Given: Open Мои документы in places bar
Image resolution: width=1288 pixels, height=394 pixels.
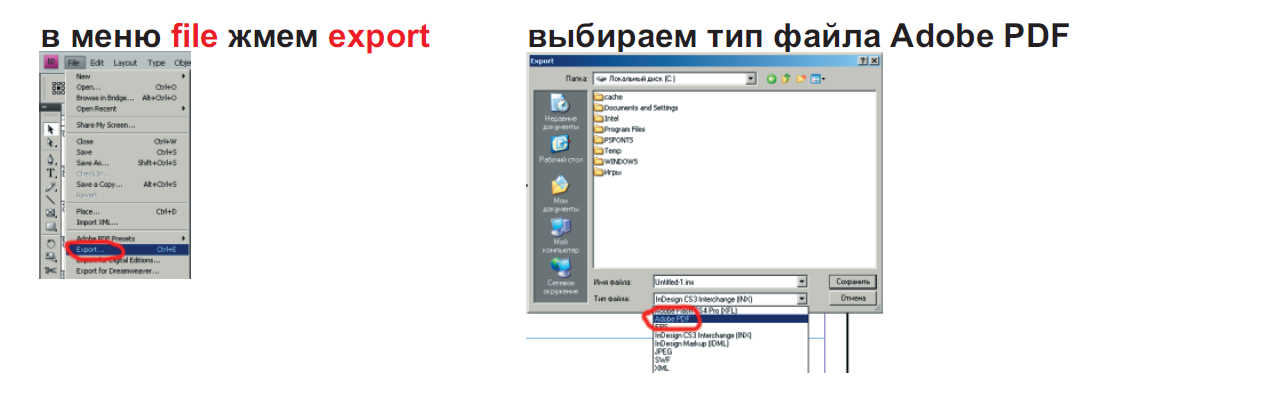Looking at the screenshot, I should (560, 194).
